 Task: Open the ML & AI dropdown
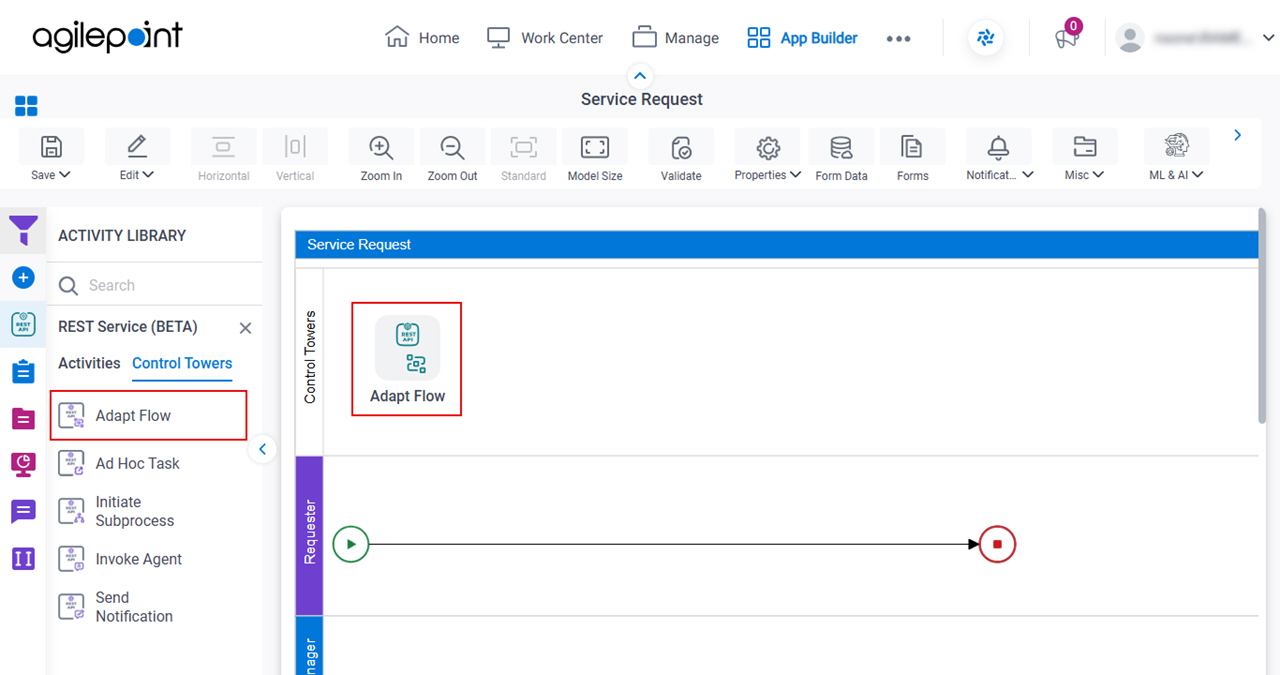(x=1176, y=157)
